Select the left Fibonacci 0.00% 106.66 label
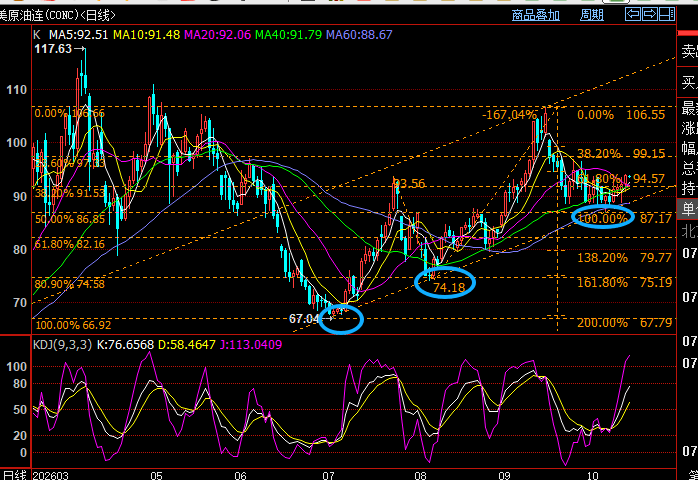Viewport: 698px width, 480px height. point(69,113)
